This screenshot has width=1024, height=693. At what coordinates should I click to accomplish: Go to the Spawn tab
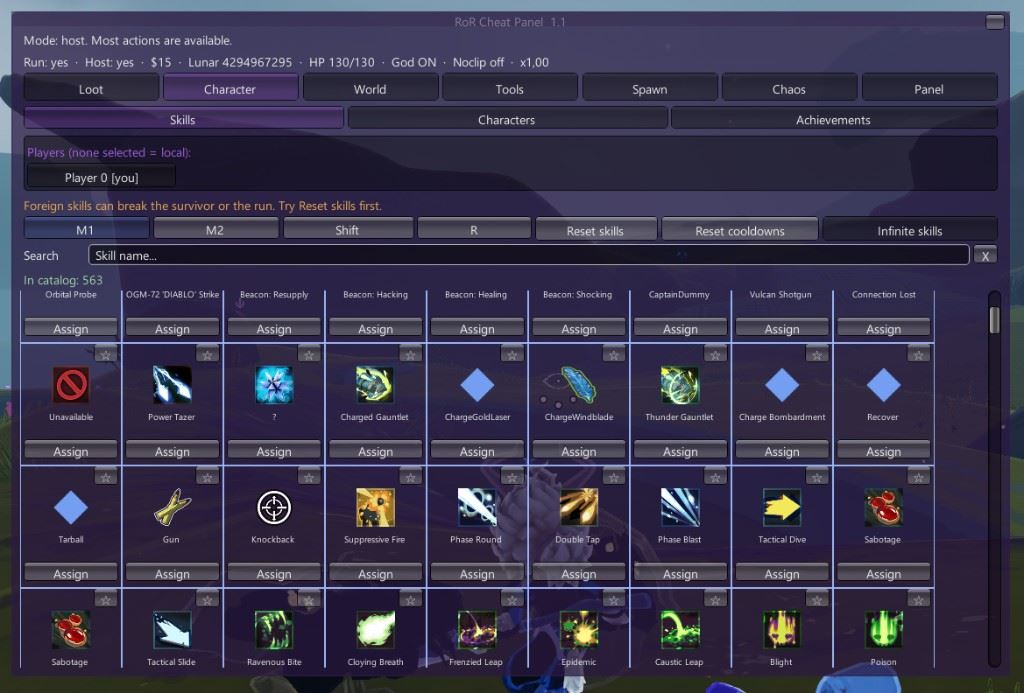coord(649,89)
